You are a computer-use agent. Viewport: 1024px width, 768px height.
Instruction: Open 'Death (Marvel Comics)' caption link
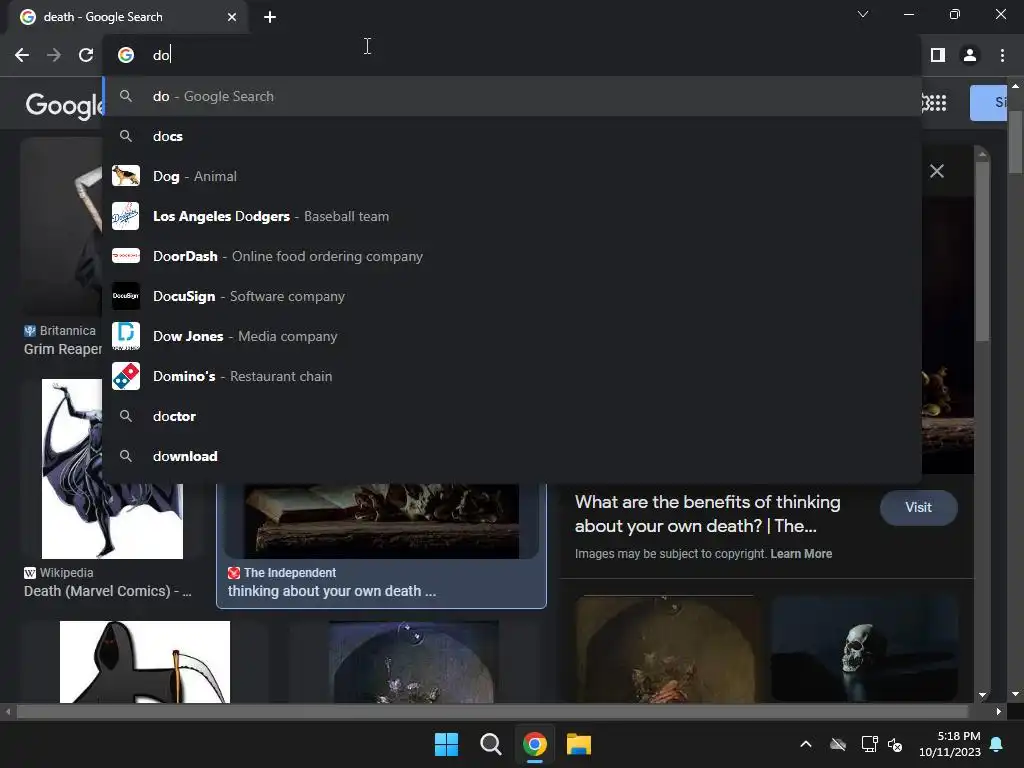coord(108,591)
